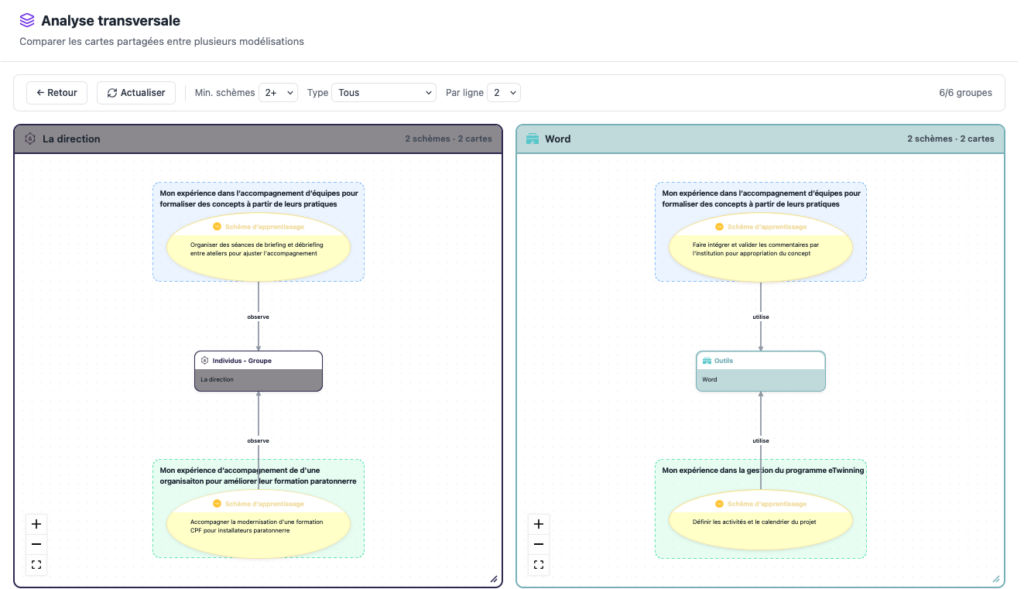Click the subtitle Comparer les cartes partagées
1024x589 pixels.
click(161, 41)
